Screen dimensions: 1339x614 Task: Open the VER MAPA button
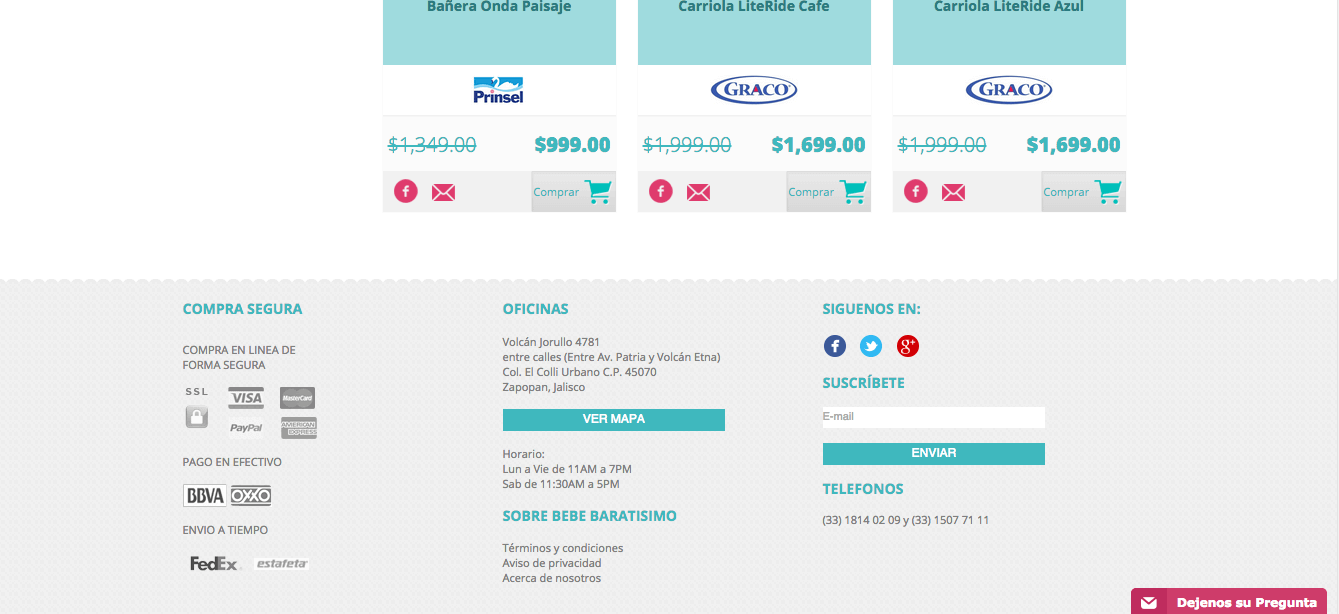pos(614,419)
